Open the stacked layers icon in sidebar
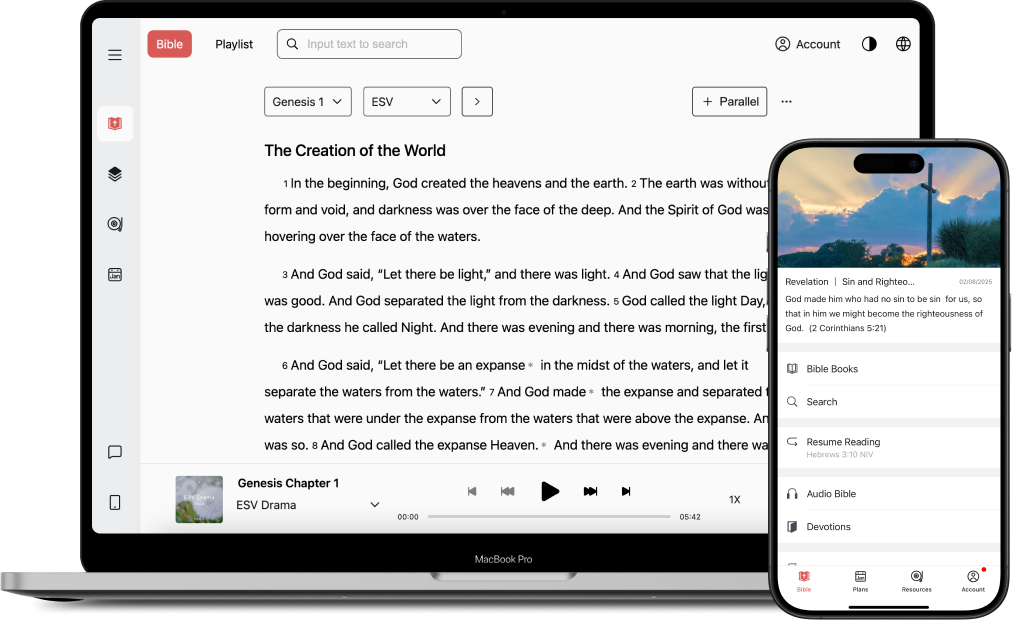Image resolution: width=1016 pixels, height=624 pixels. coord(115,174)
